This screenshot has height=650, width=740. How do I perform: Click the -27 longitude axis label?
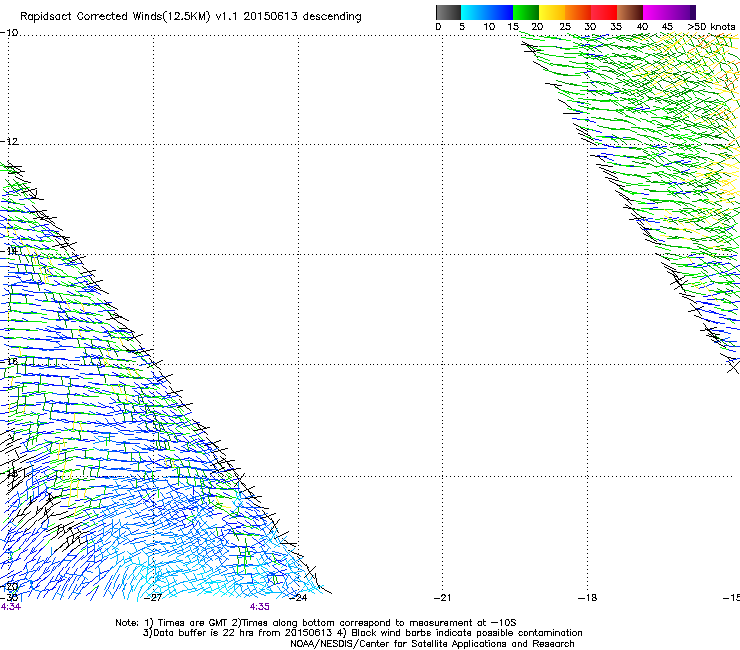pyautogui.click(x=153, y=598)
